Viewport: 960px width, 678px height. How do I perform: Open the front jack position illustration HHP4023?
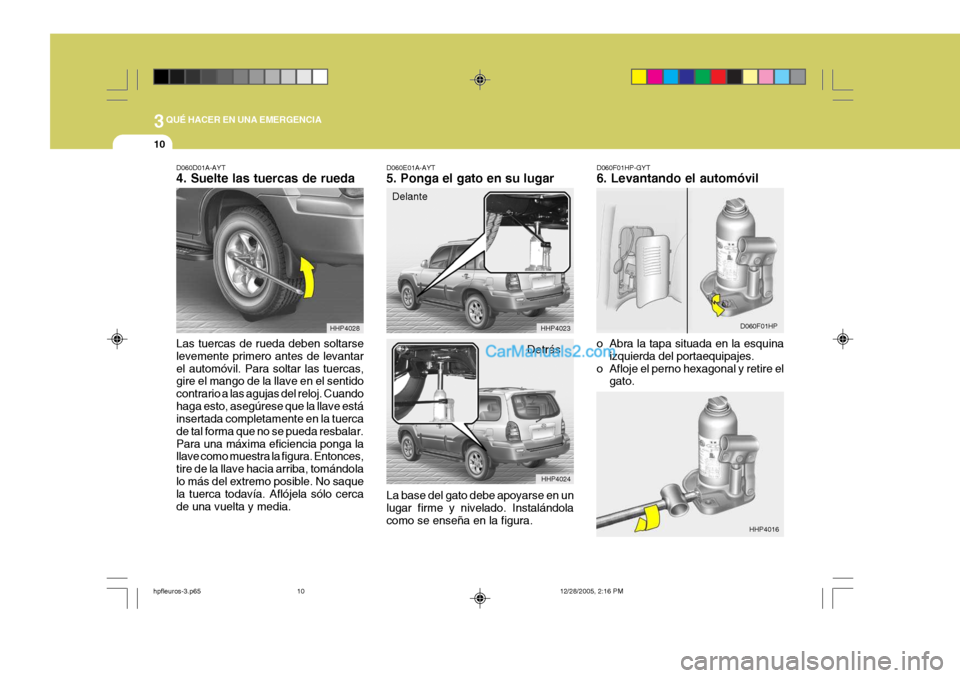point(480,260)
